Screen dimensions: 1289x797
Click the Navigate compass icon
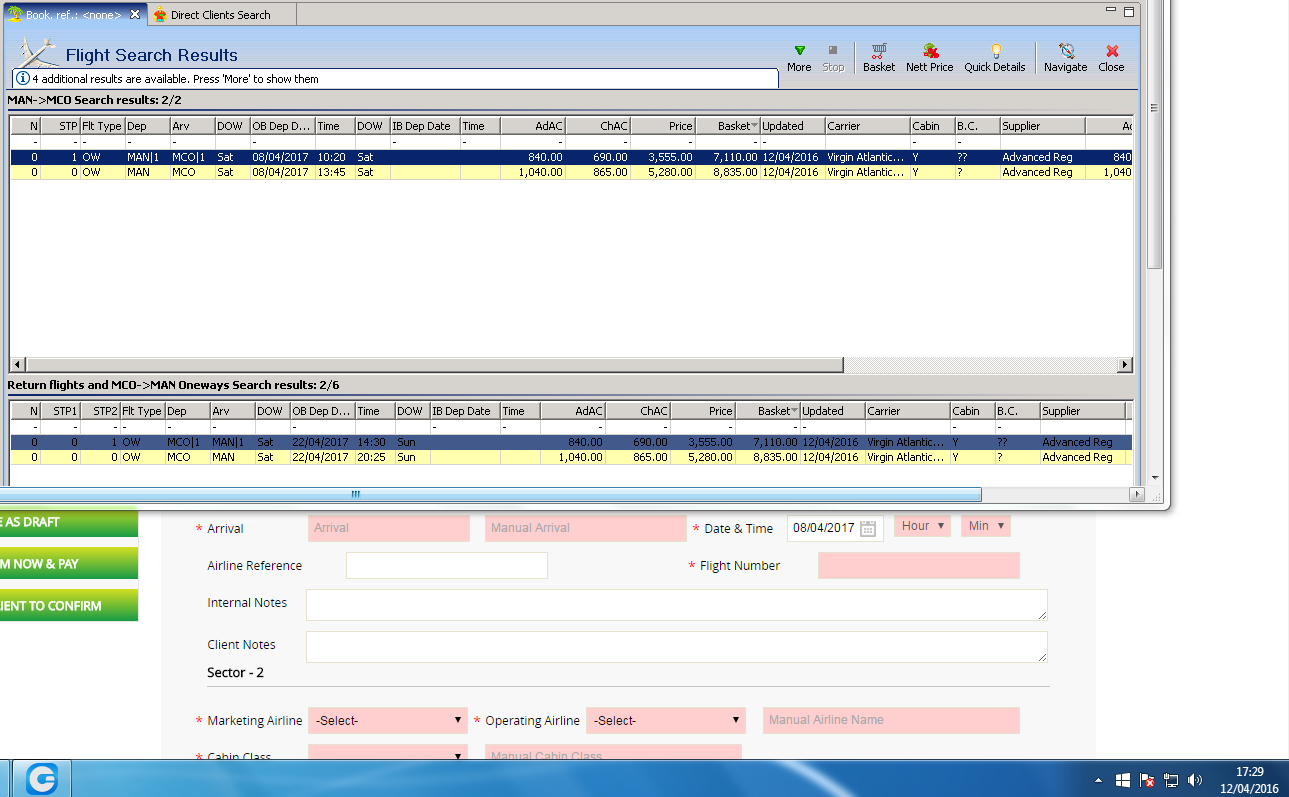(1066, 50)
